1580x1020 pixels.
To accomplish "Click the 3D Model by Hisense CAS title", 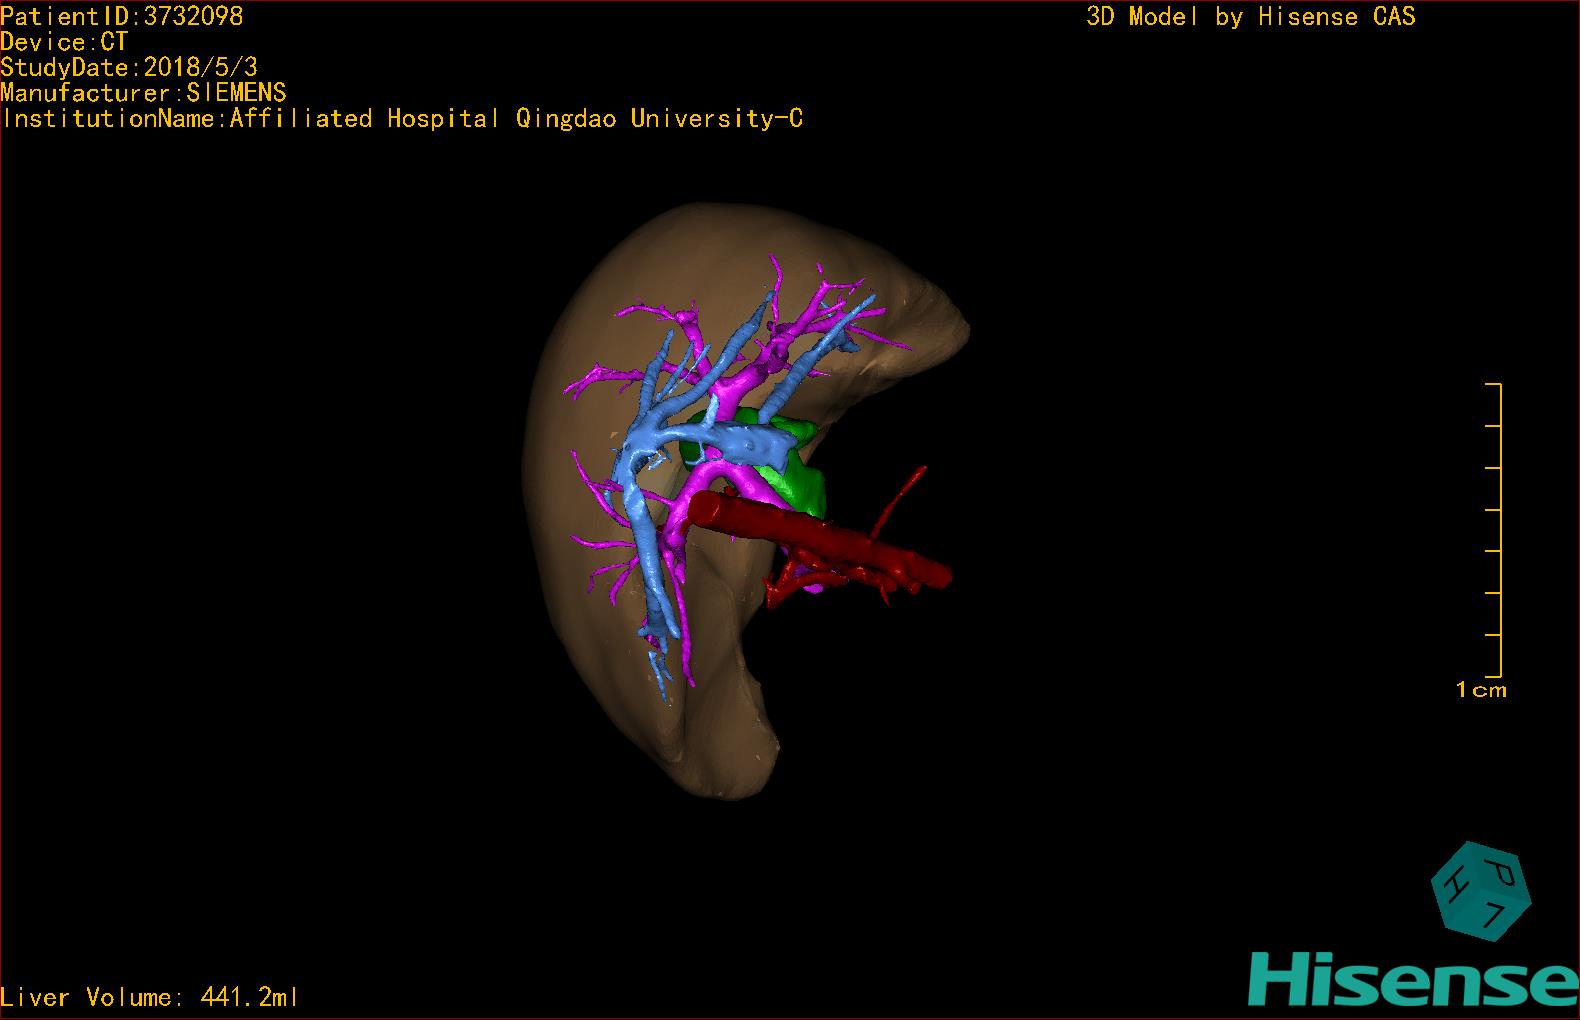I will click(1250, 16).
